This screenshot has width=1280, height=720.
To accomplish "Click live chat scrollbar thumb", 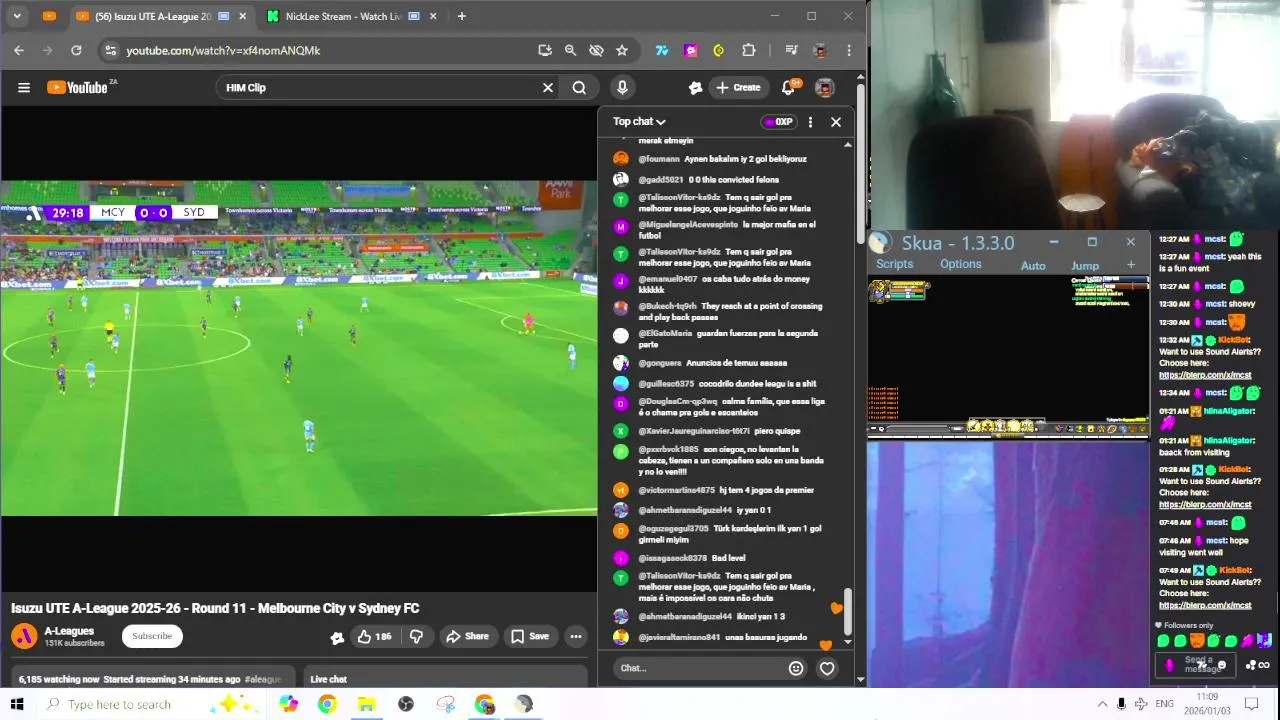I will pyautogui.click(x=848, y=609).
